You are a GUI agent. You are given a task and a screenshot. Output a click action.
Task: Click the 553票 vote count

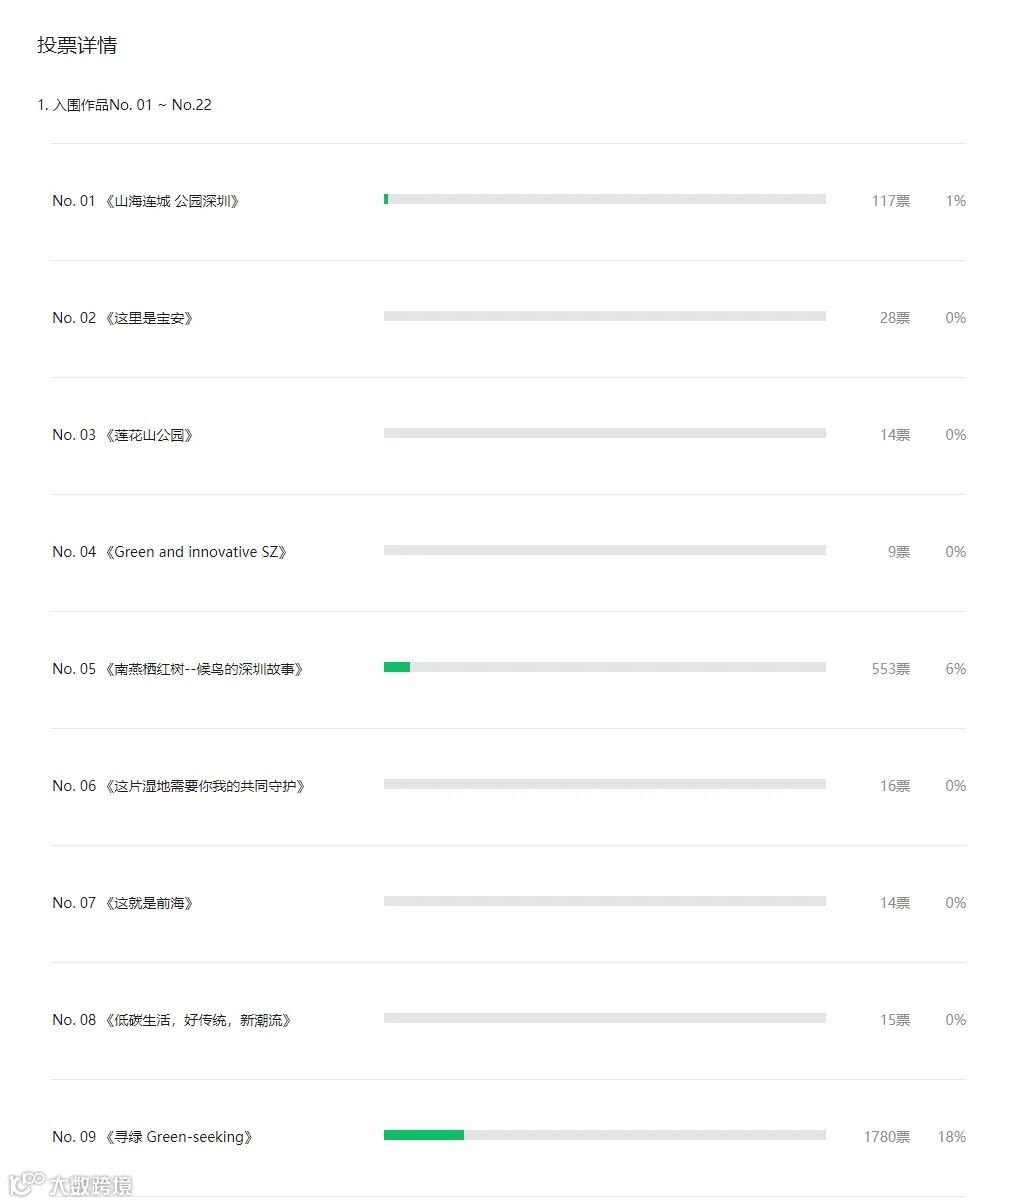coord(890,669)
